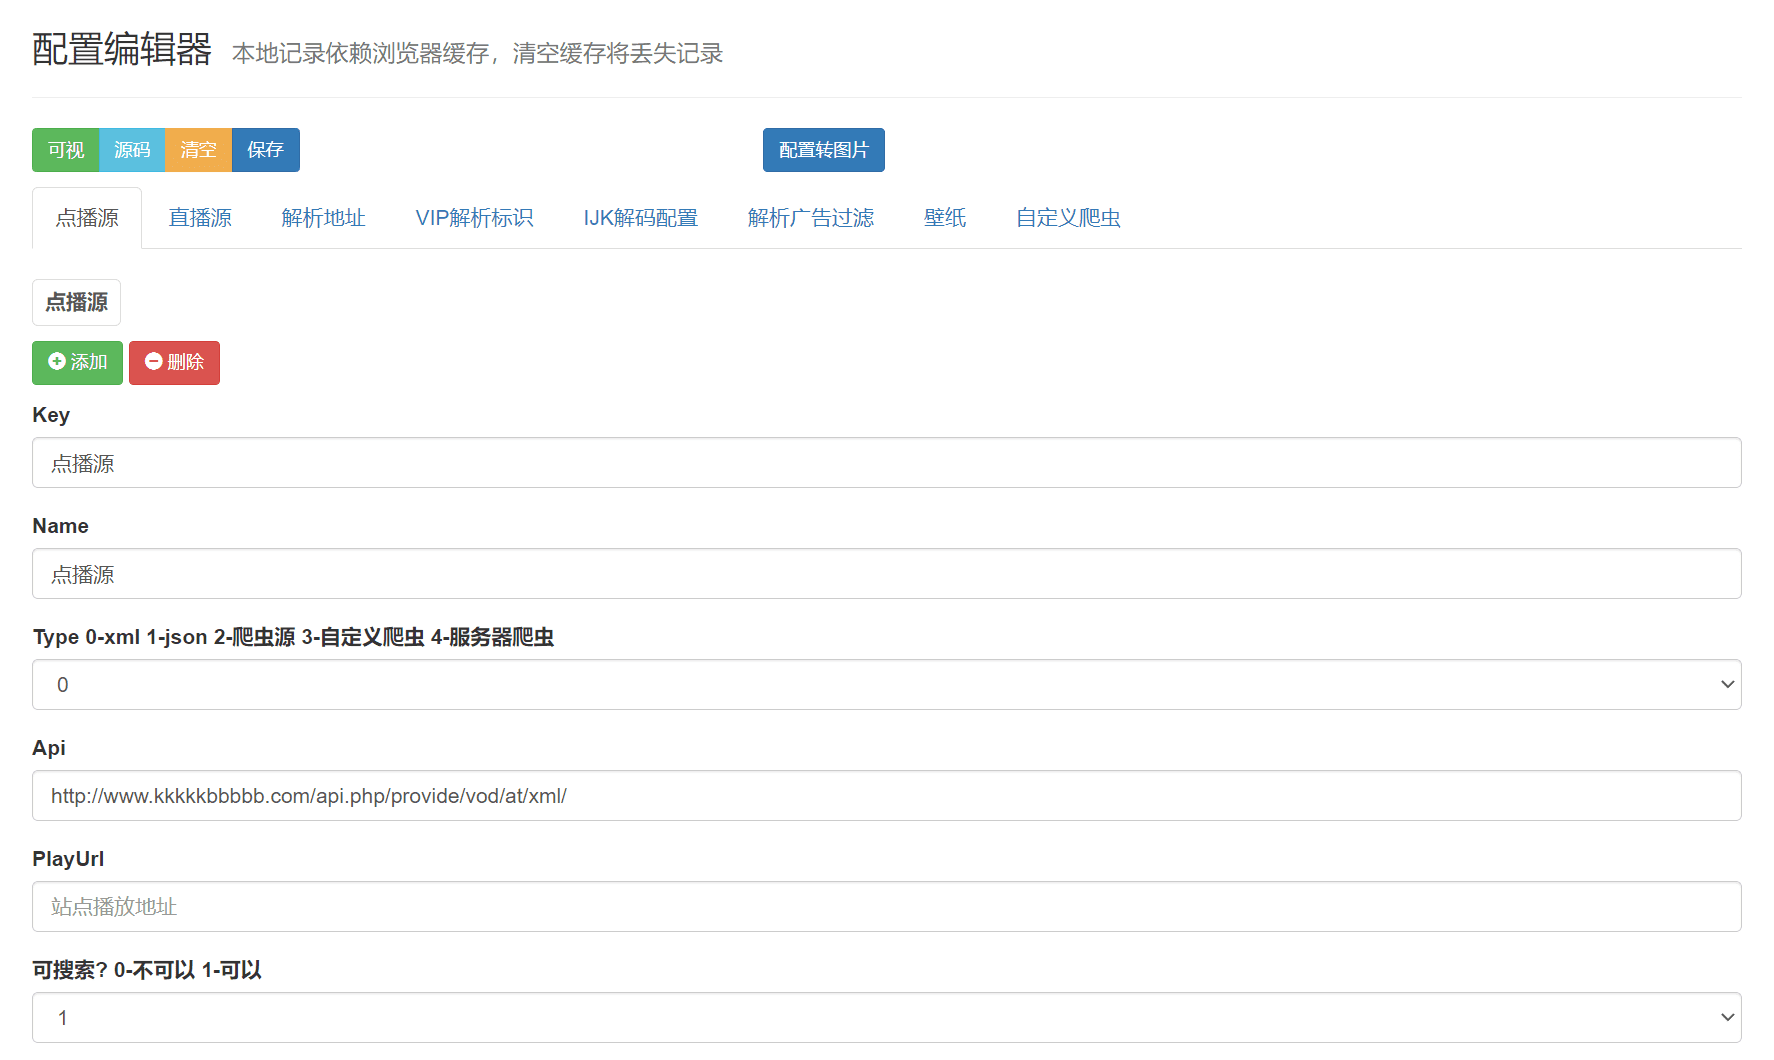Screen dimensions: 1774x1060
Task: Open the VIP解析标识 tab
Action: pyautogui.click(x=475, y=217)
